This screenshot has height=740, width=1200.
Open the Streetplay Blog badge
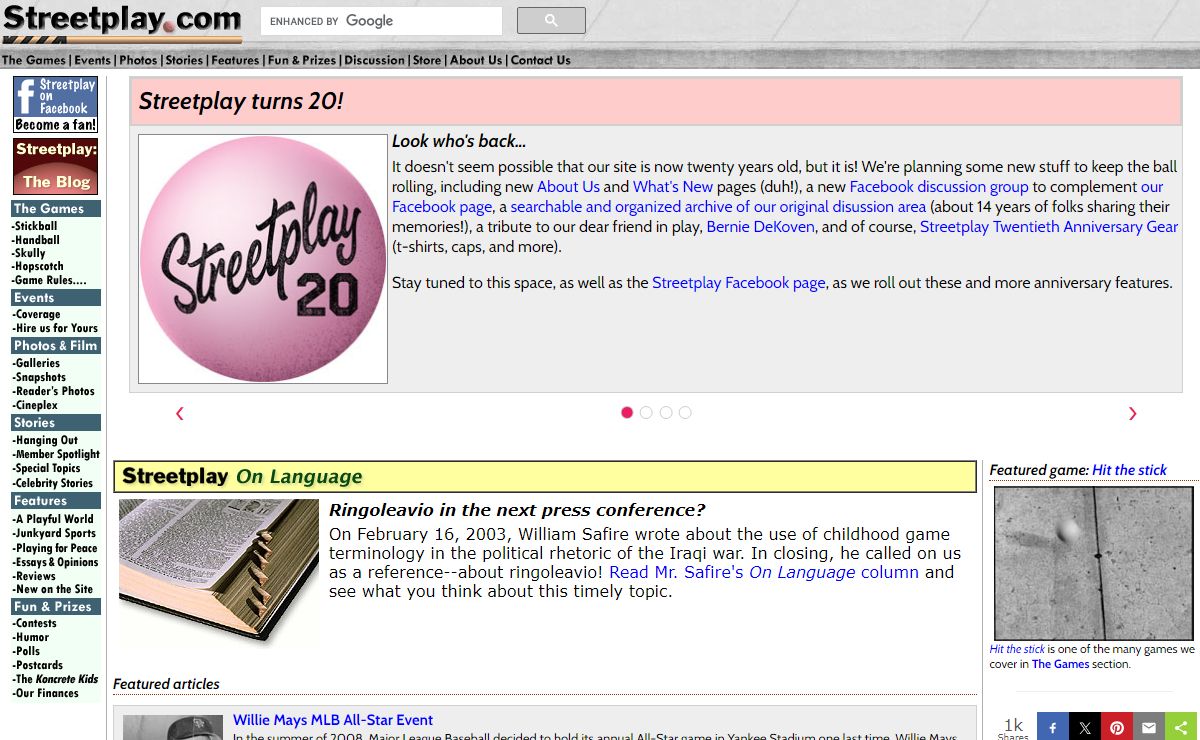coord(55,166)
